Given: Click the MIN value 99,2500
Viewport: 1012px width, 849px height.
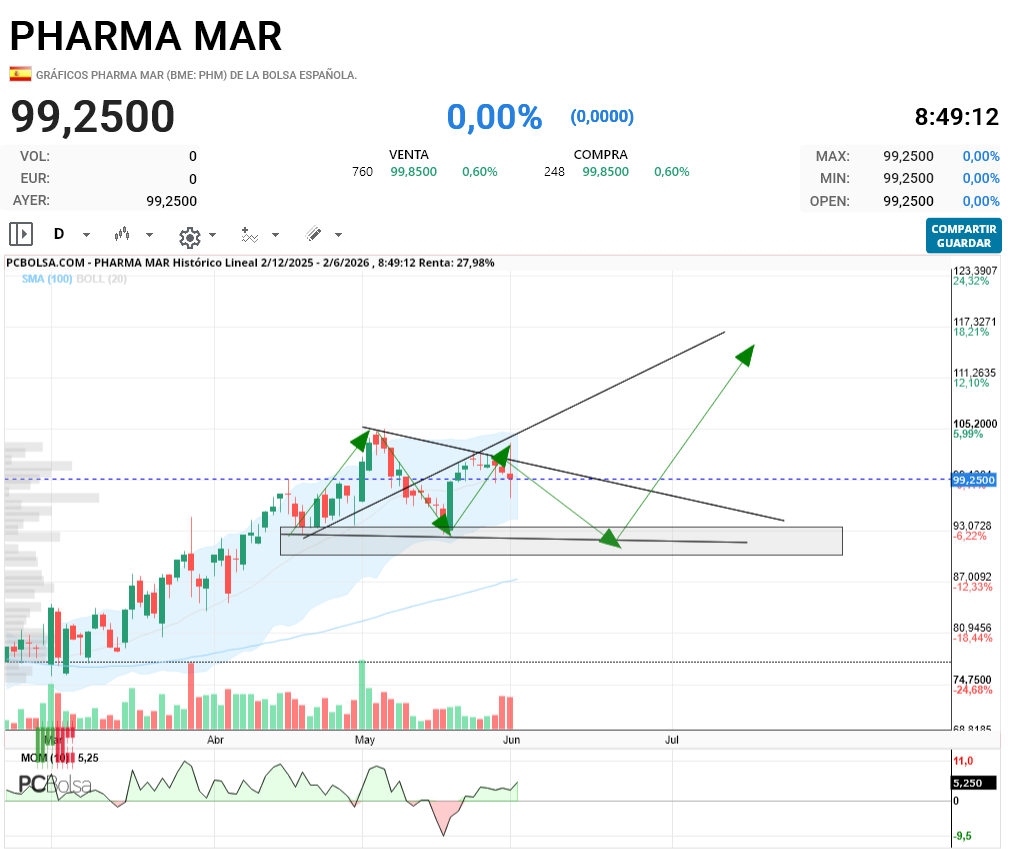Looking at the screenshot, I should point(908,178).
